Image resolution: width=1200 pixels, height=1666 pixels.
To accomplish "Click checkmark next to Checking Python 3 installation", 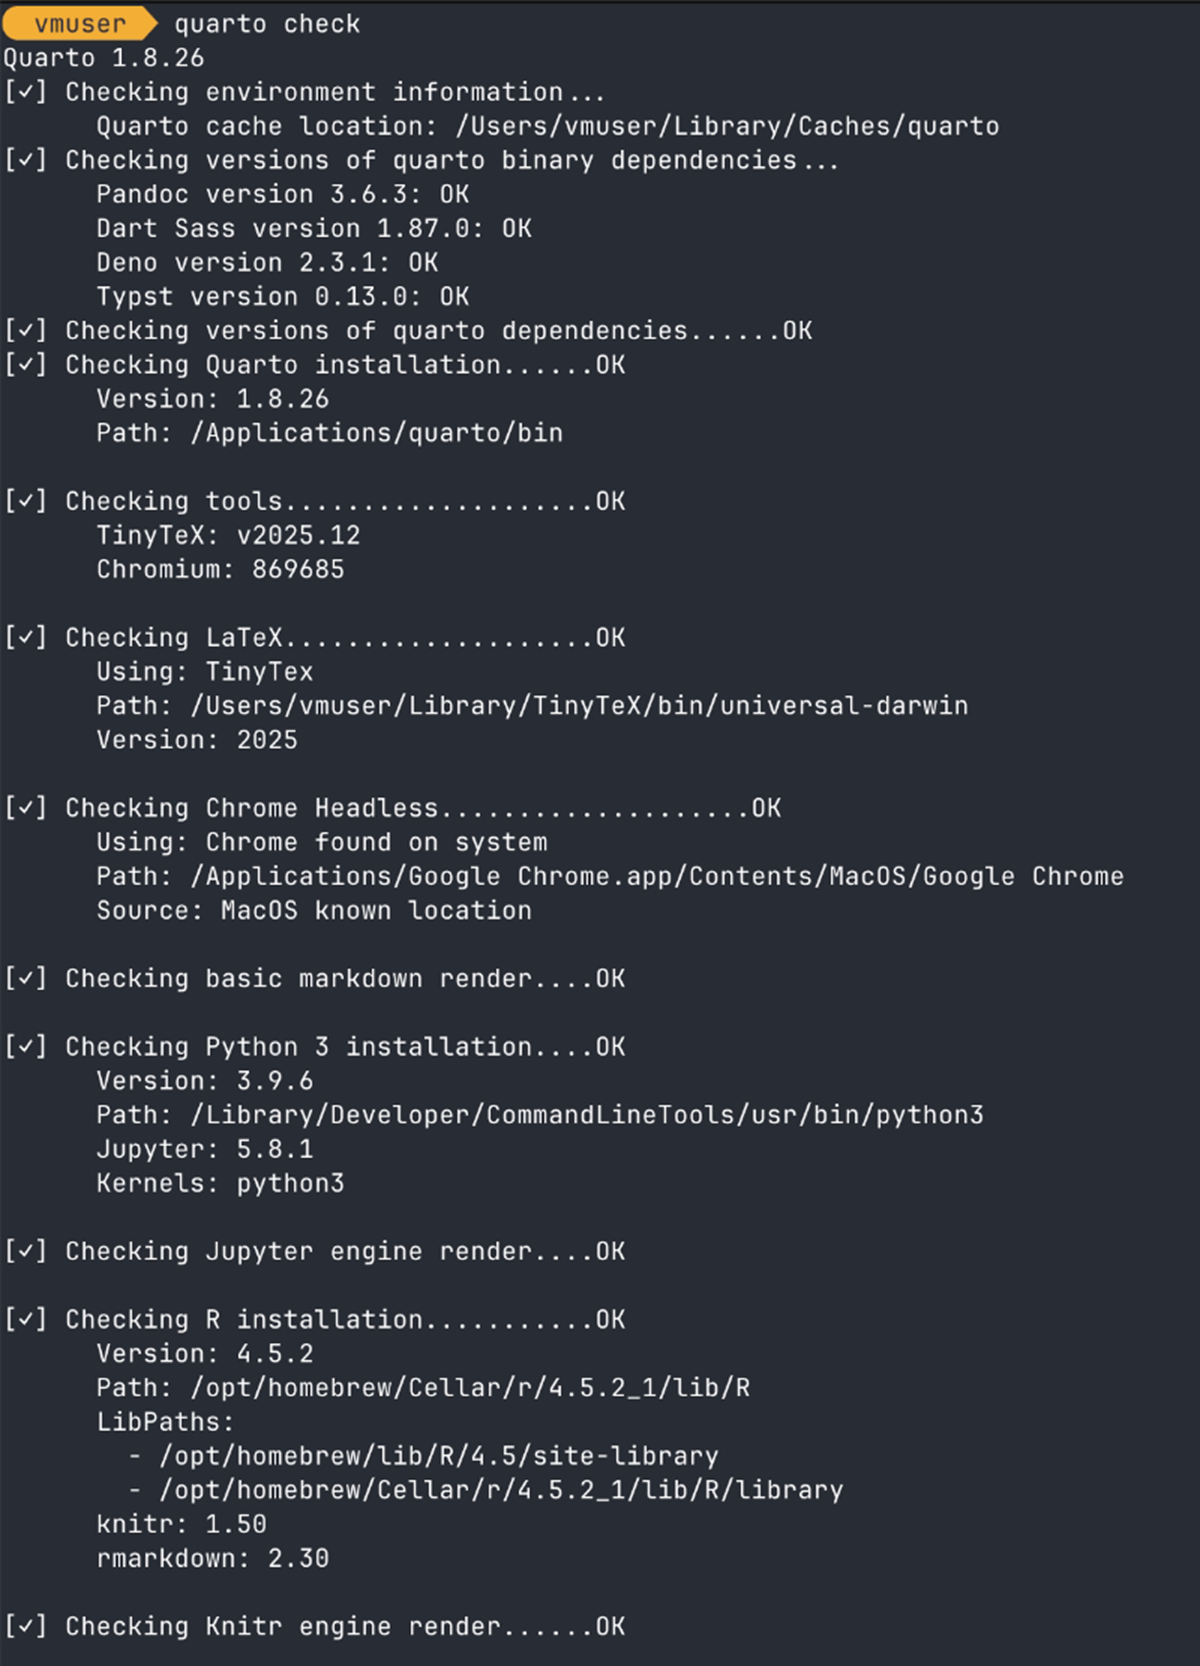I will click(x=26, y=1047).
